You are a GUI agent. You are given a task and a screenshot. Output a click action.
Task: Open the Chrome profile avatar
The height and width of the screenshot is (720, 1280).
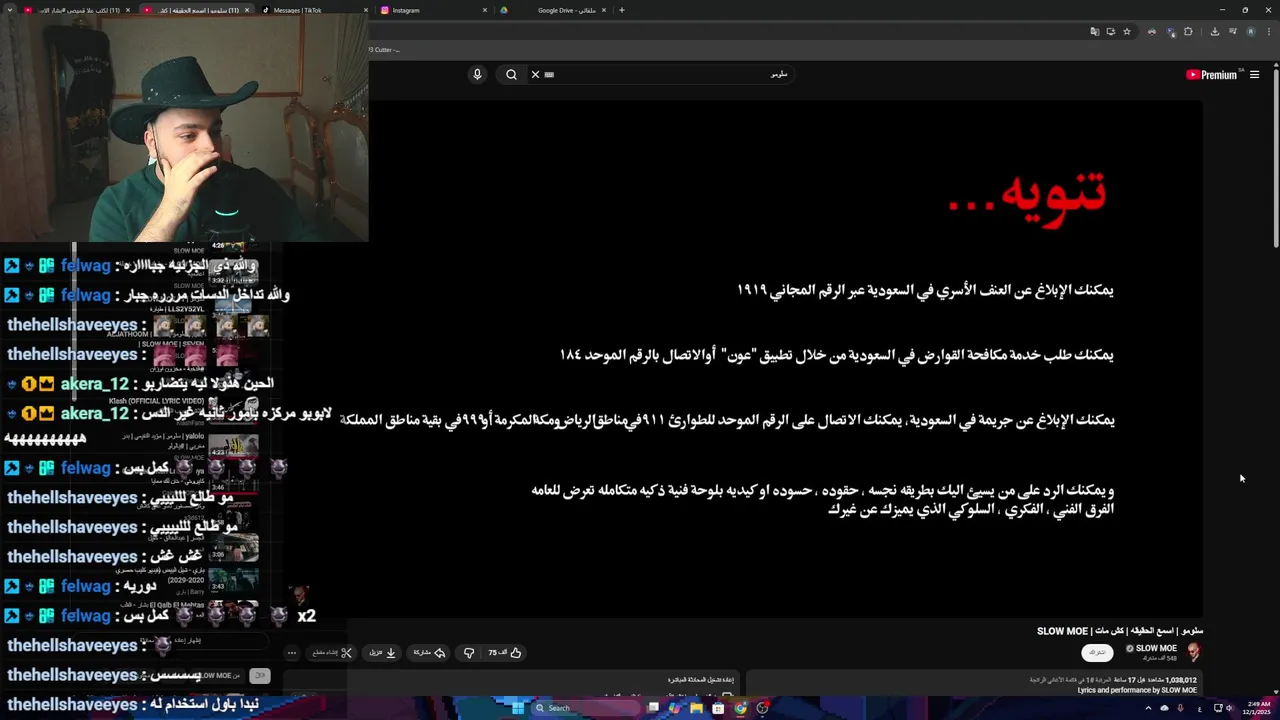1250,31
